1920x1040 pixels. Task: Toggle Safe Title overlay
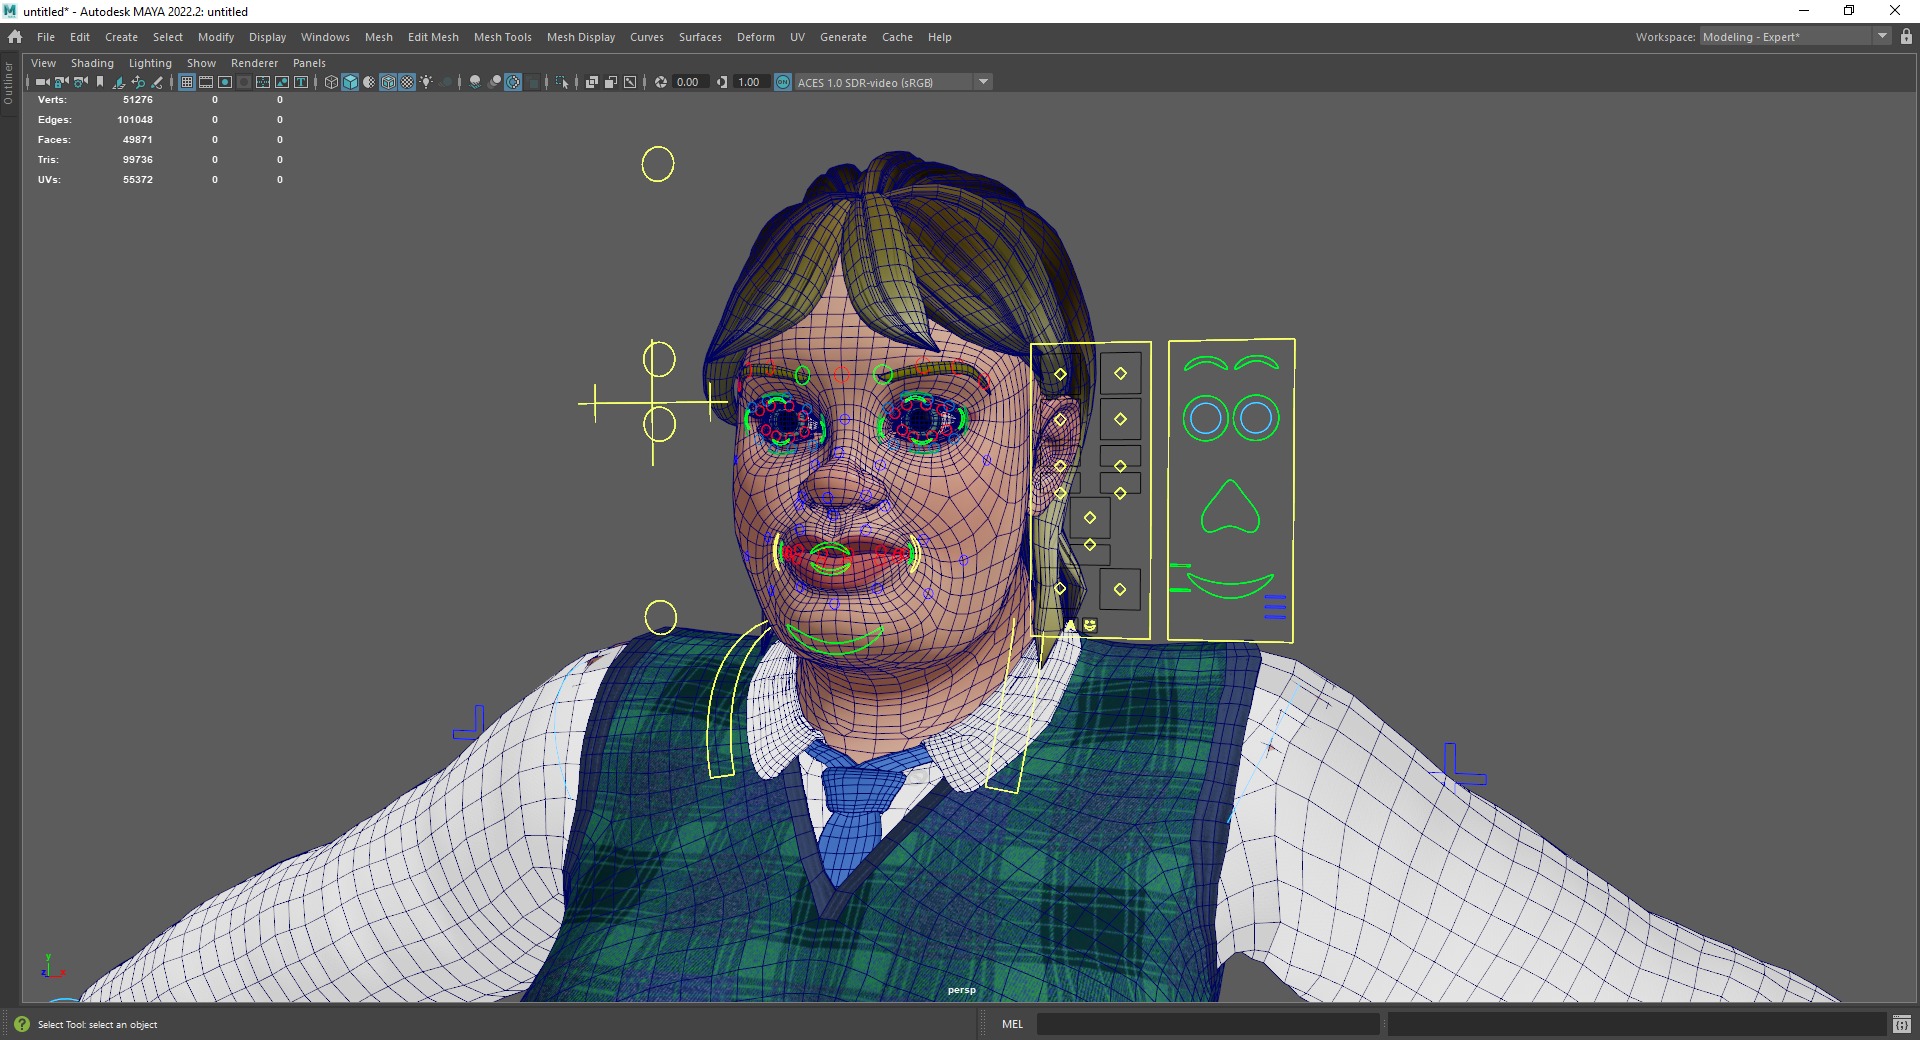click(x=301, y=82)
